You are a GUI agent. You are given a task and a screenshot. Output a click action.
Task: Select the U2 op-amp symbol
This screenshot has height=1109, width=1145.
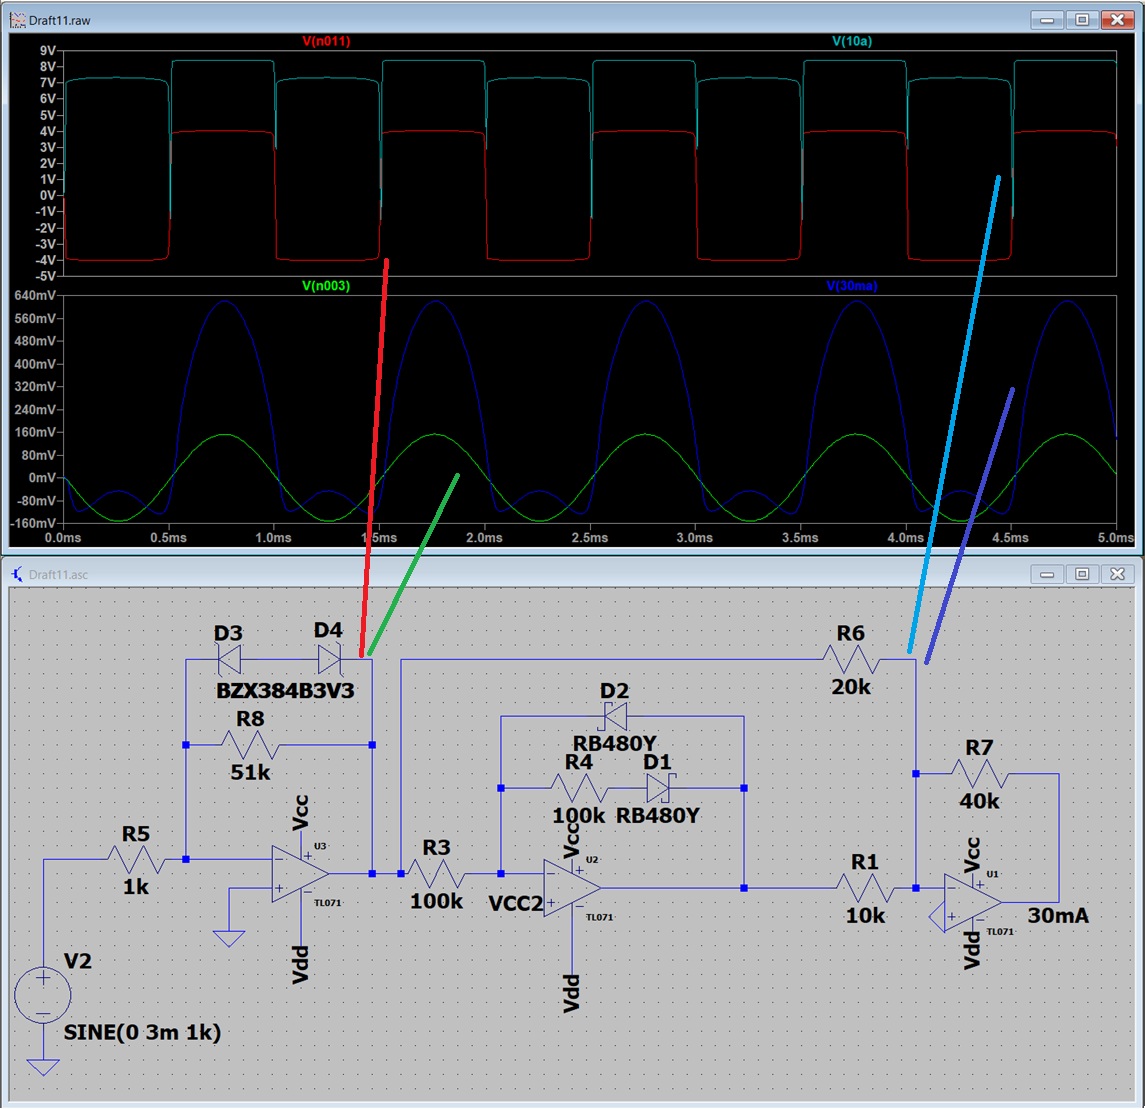pyautogui.click(x=571, y=888)
